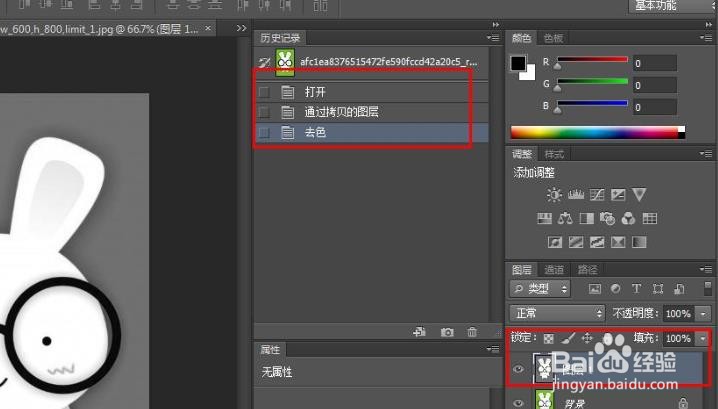This screenshot has width=718, height=409.
Task: Set history brush source to 通过拷贝的图层 state
Action: coord(264,112)
